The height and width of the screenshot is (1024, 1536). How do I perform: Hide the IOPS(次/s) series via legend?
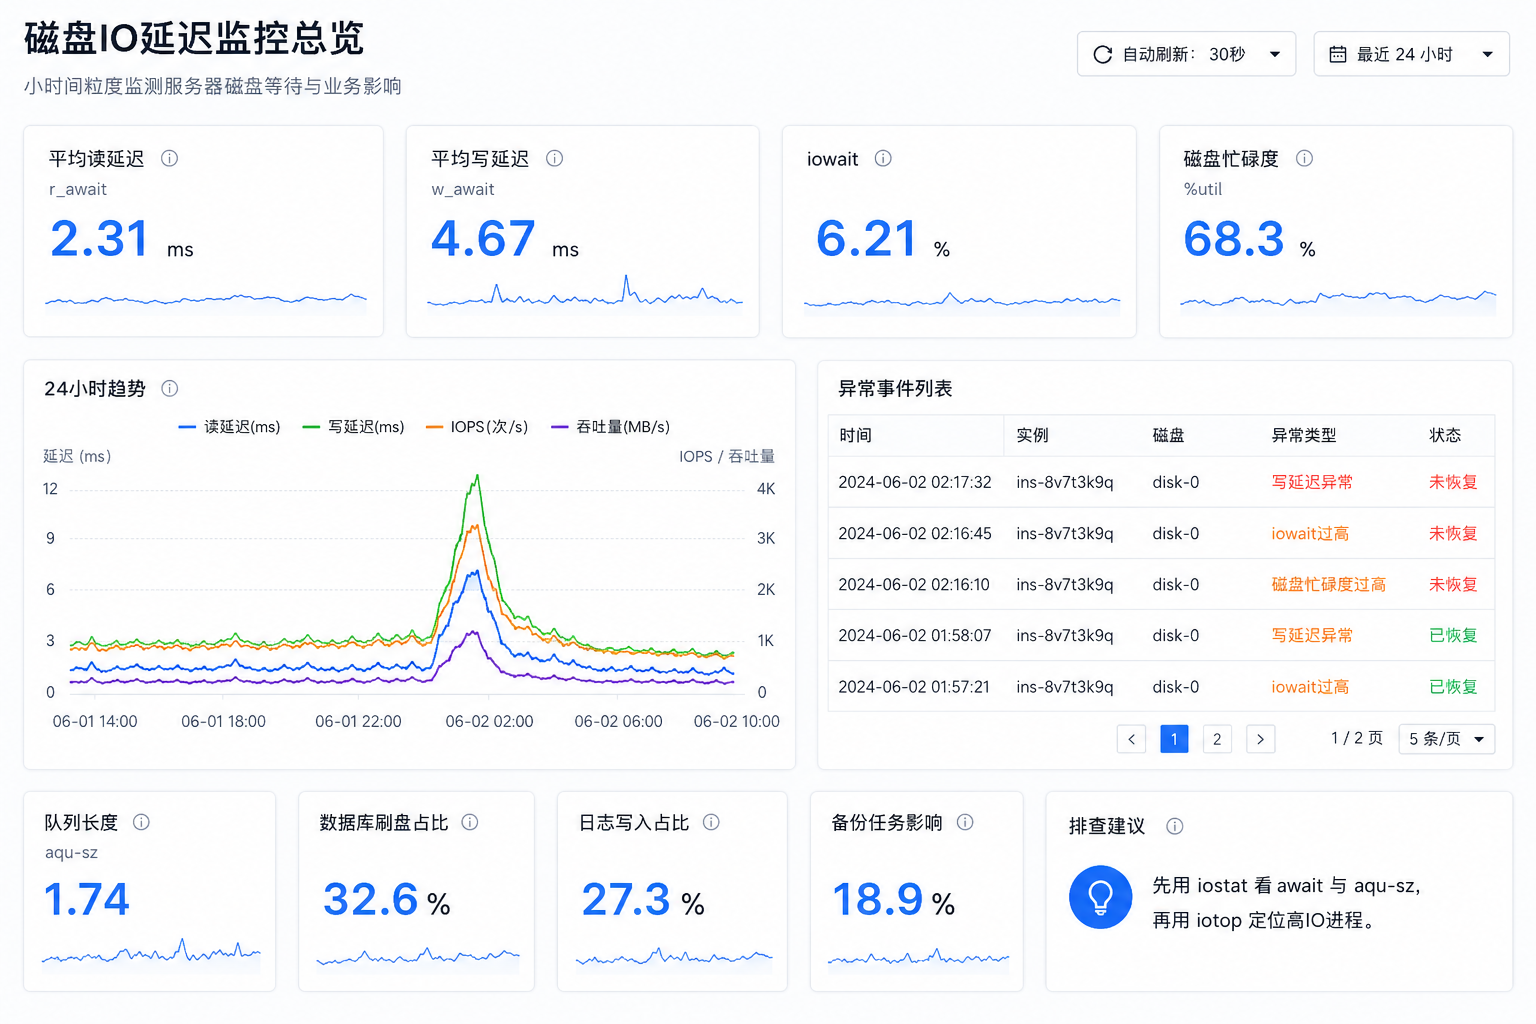pos(477,427)
